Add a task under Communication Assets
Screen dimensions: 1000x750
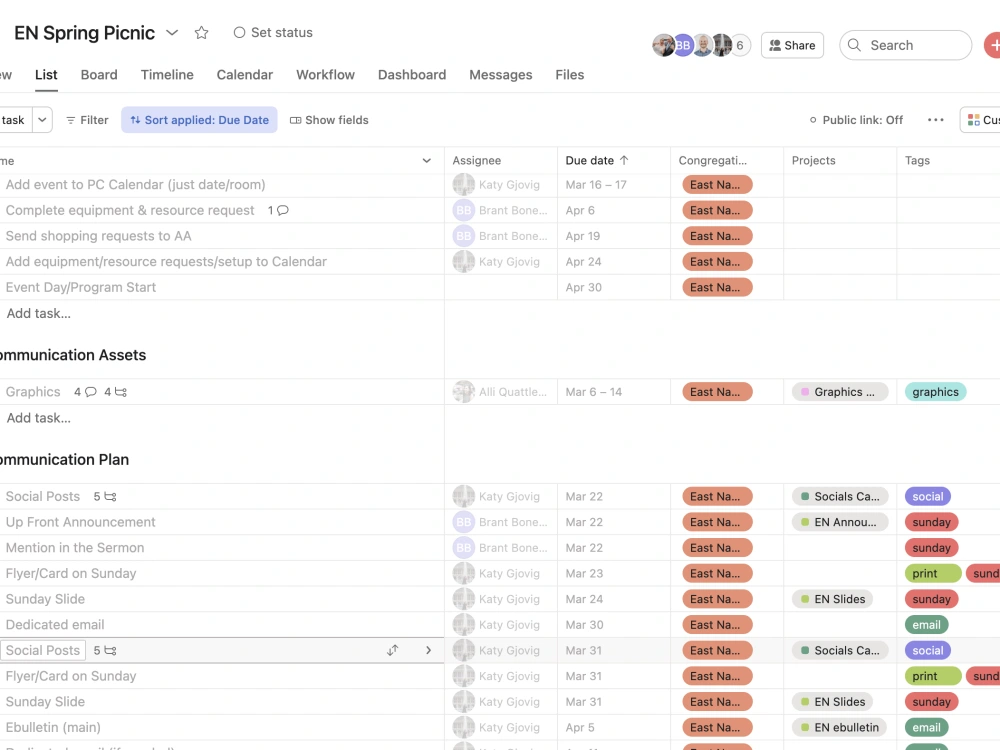pos(38,418)
